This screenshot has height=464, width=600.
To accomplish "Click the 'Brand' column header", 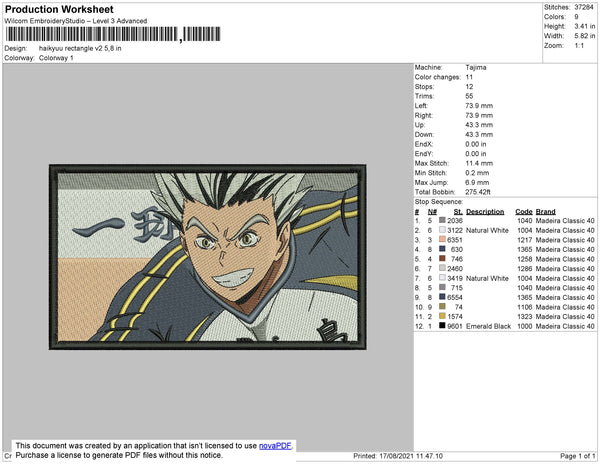I will [545, 212].
